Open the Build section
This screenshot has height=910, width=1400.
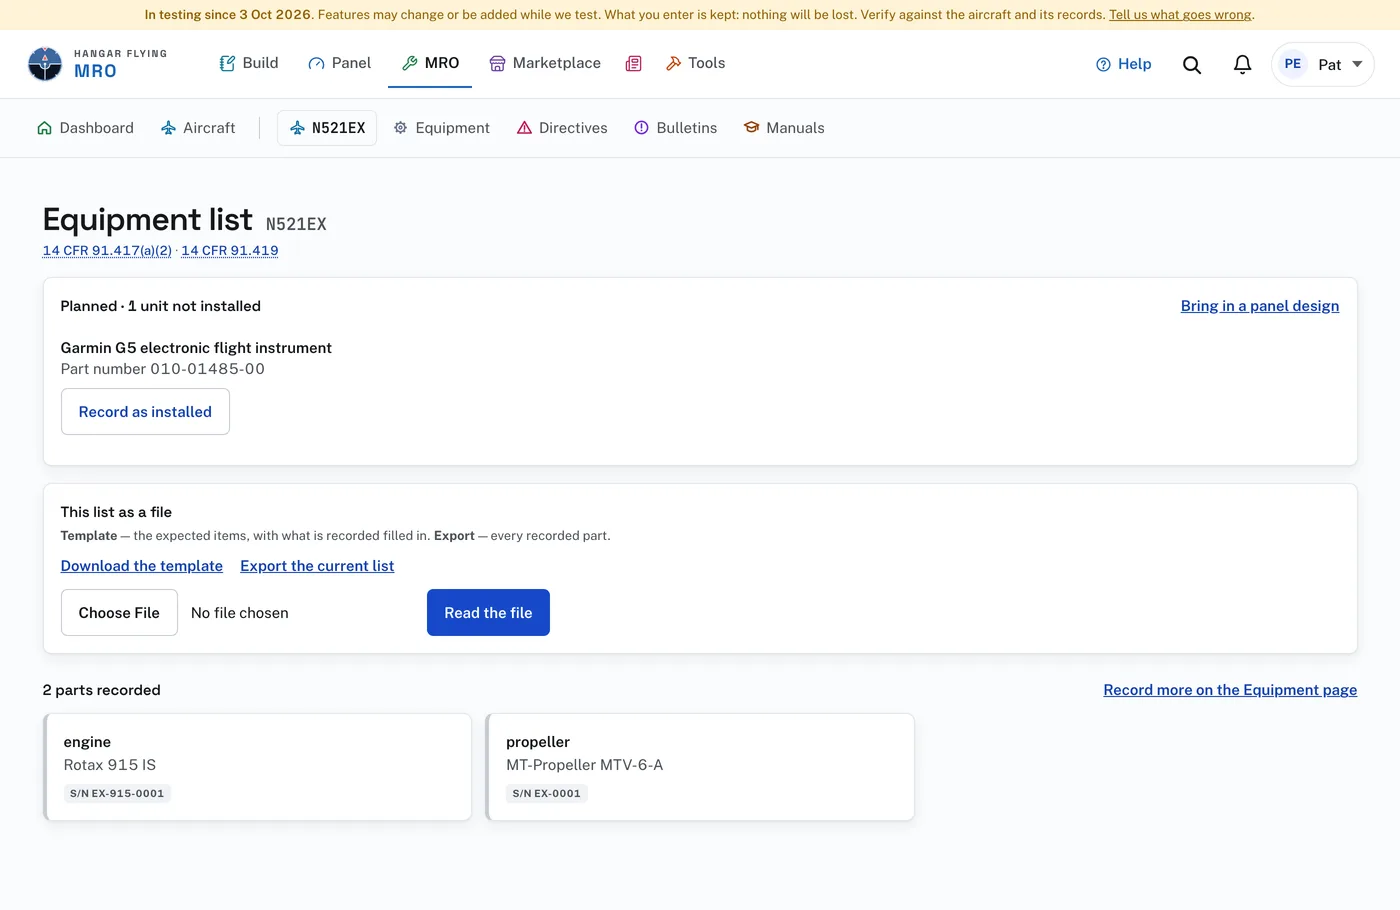click(x=249, y=63)
